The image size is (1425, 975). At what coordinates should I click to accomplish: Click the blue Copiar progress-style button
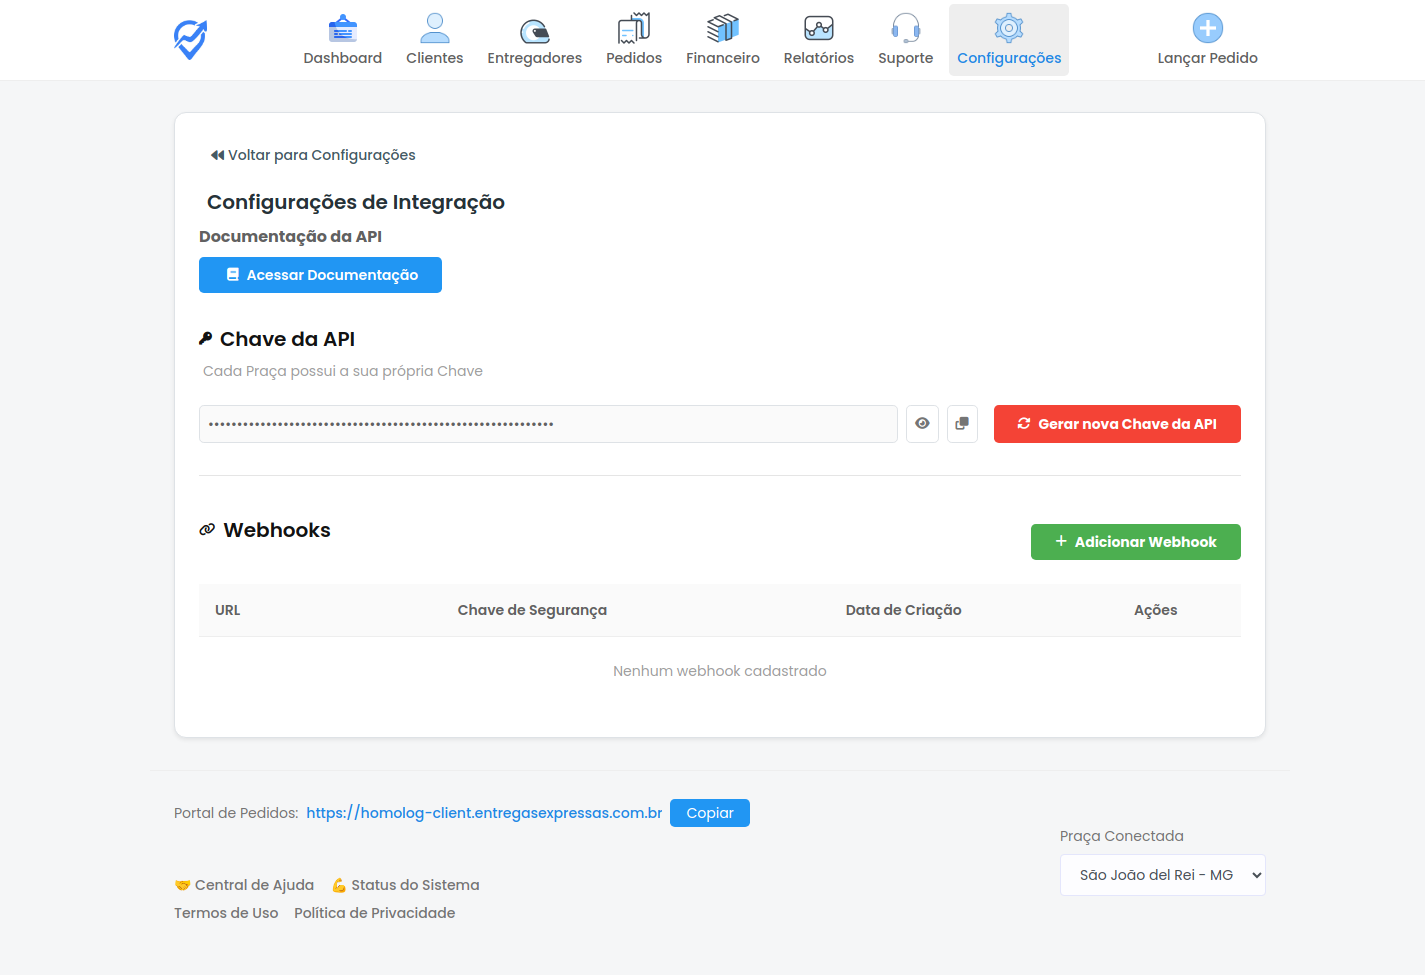pyautogui.click(x=710, y=813)
